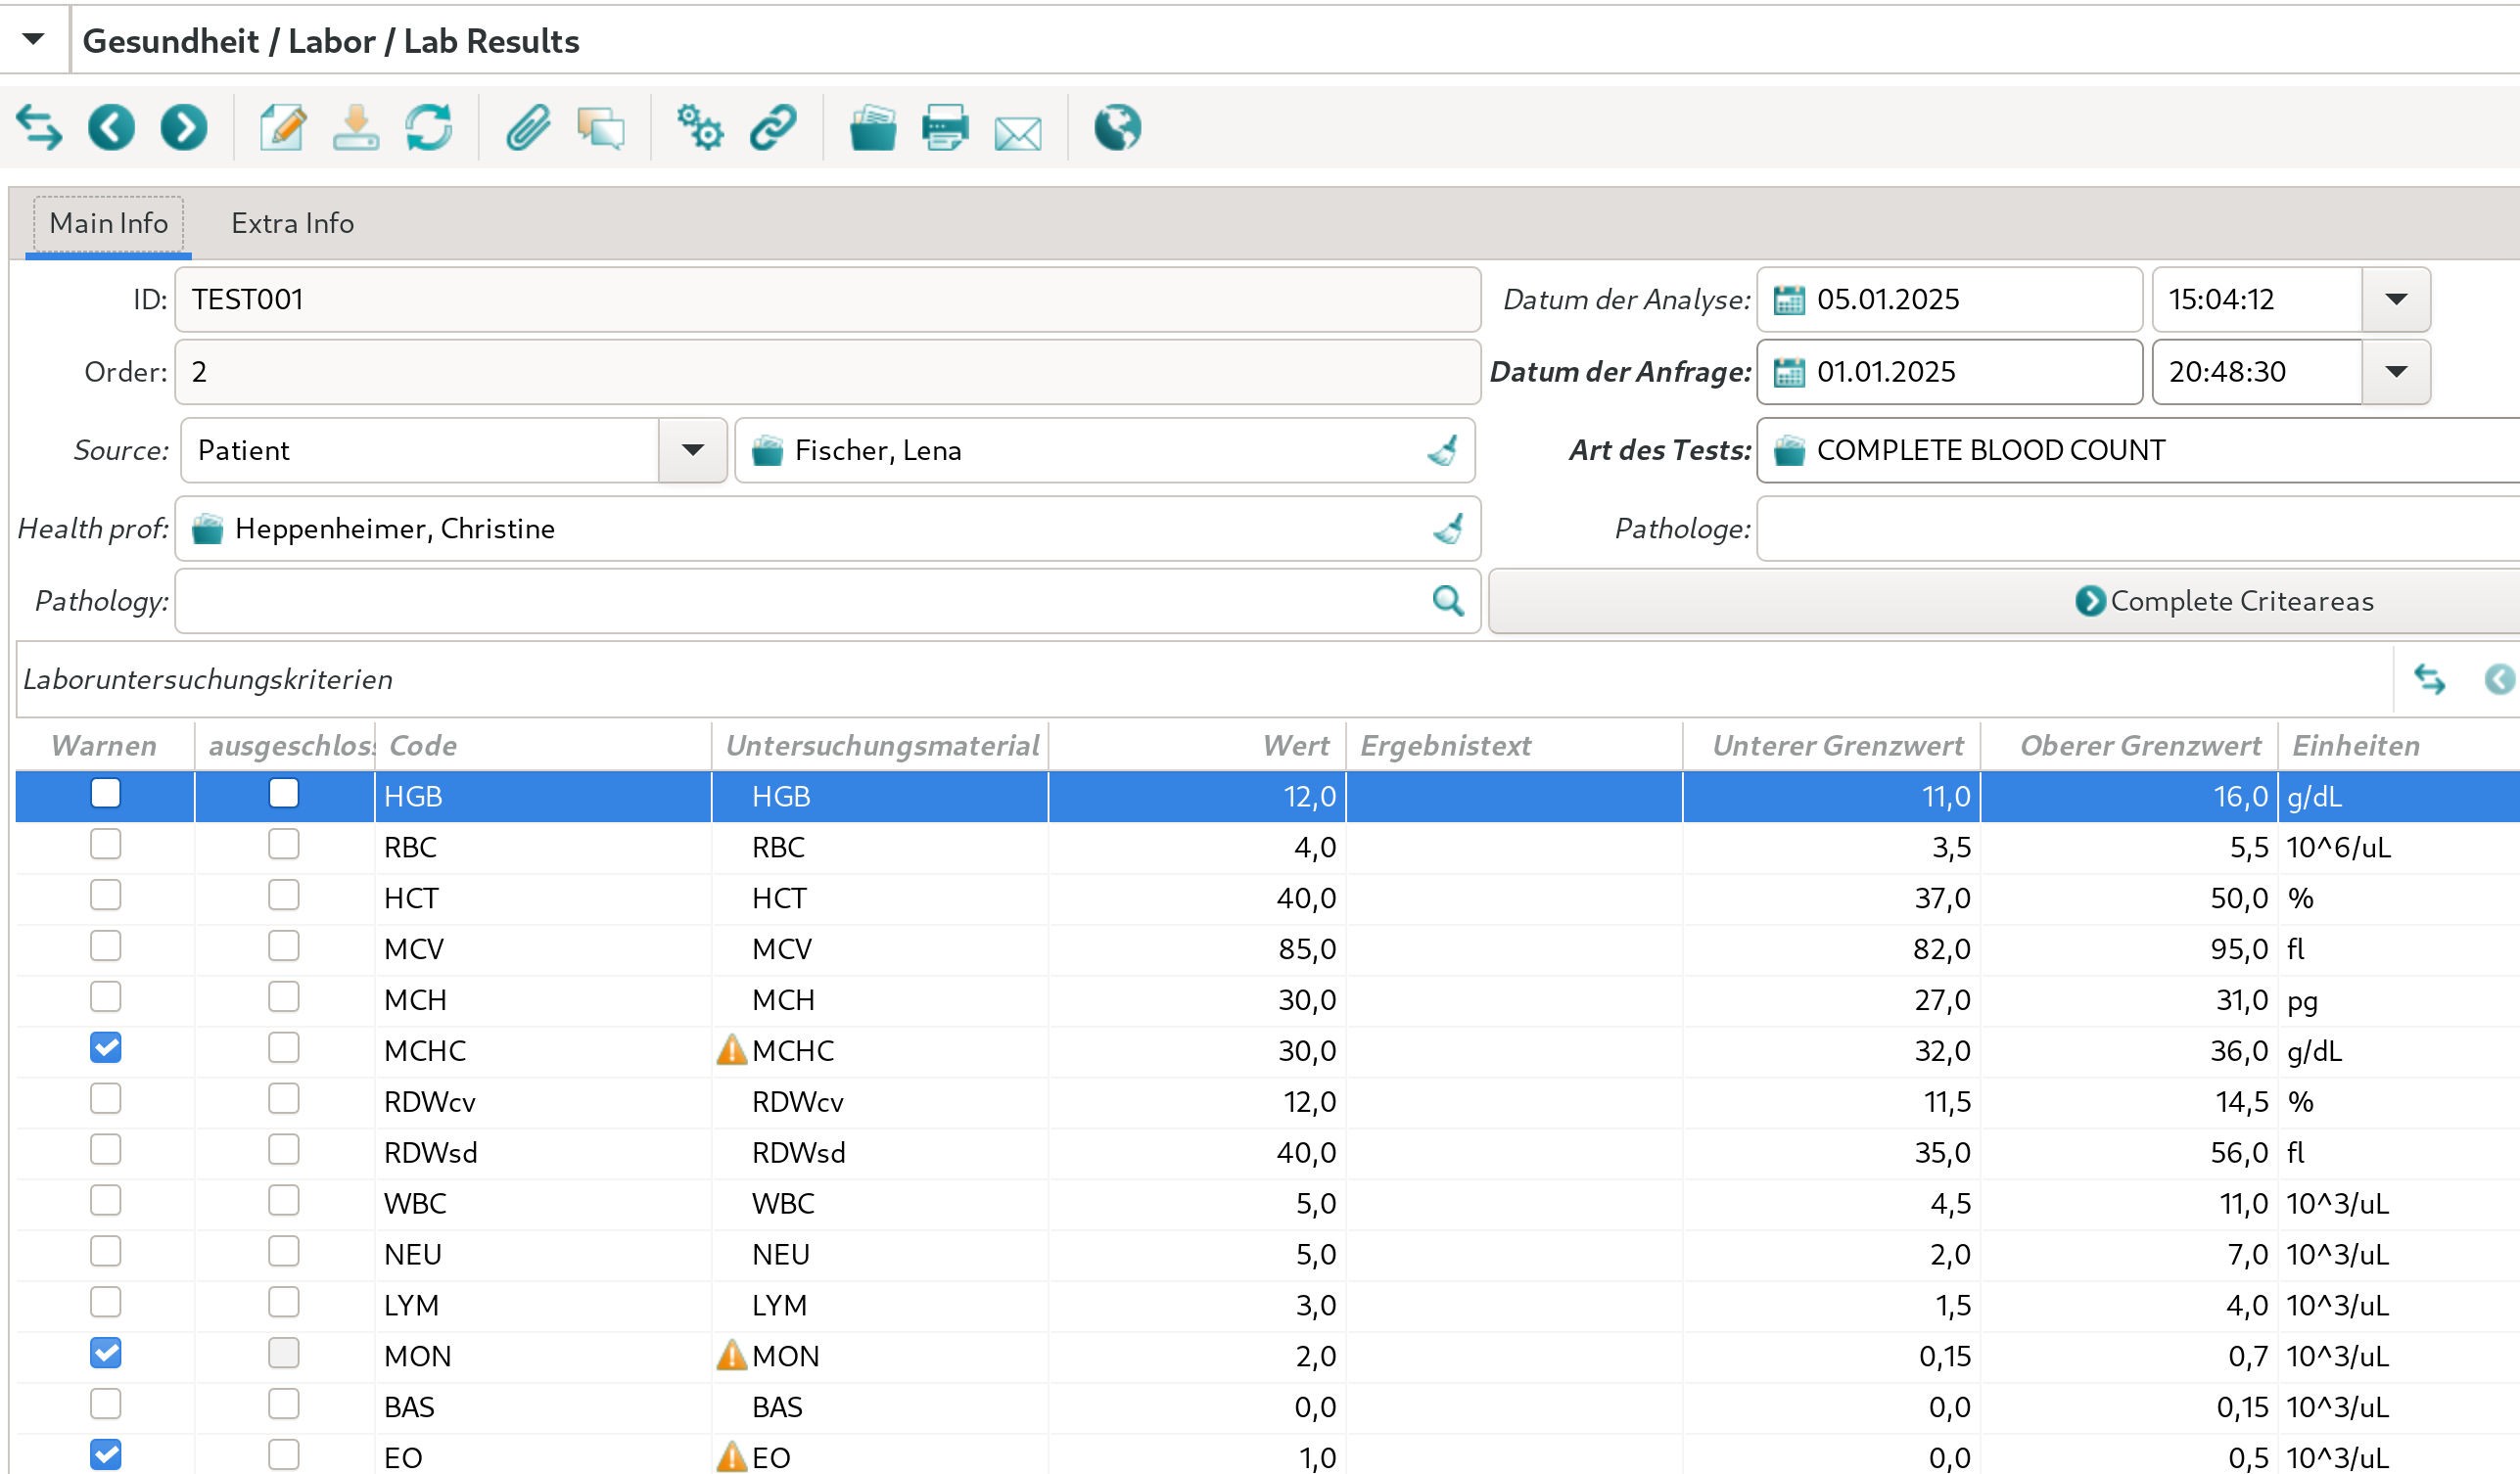Open the email envelope icon
Viewport: 2520px width, 1474px height.
pos(1018,130)
